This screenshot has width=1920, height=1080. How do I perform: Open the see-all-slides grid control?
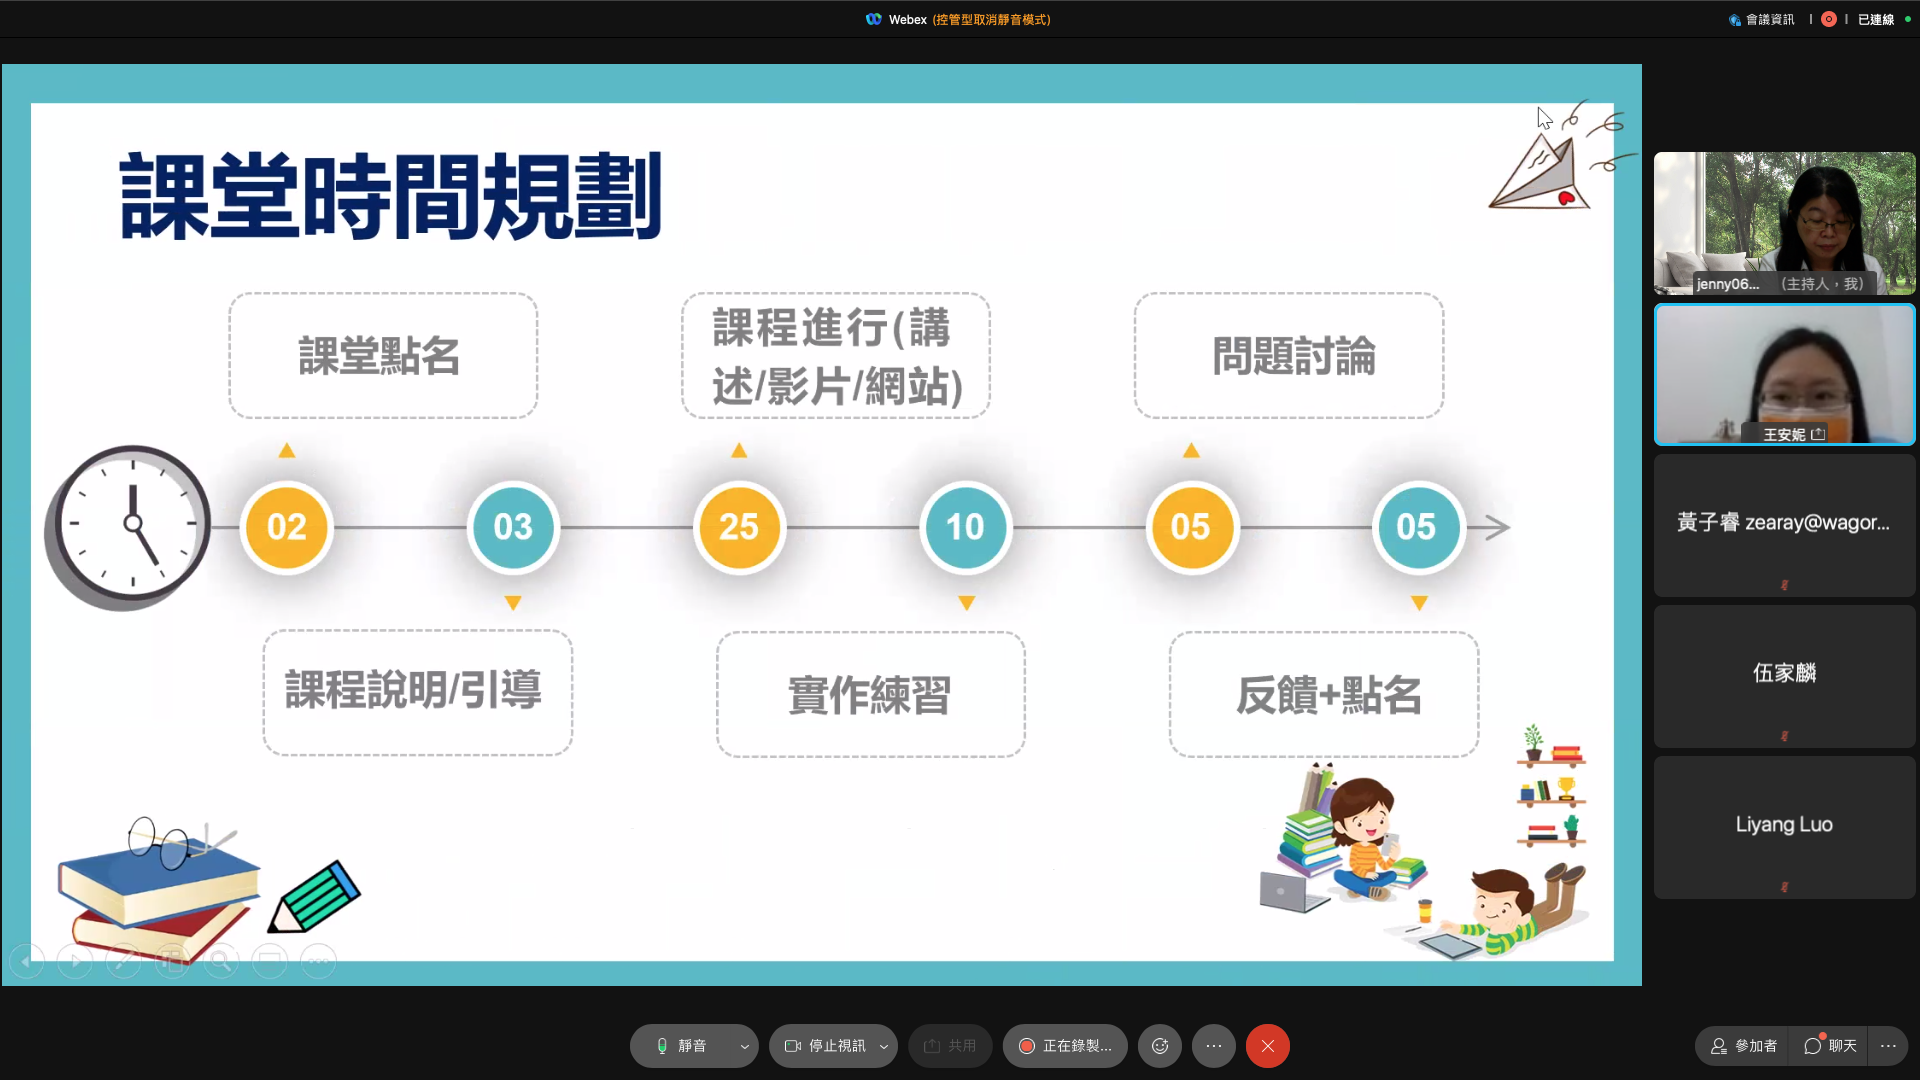pyautogui.click(x=172, y=962)
